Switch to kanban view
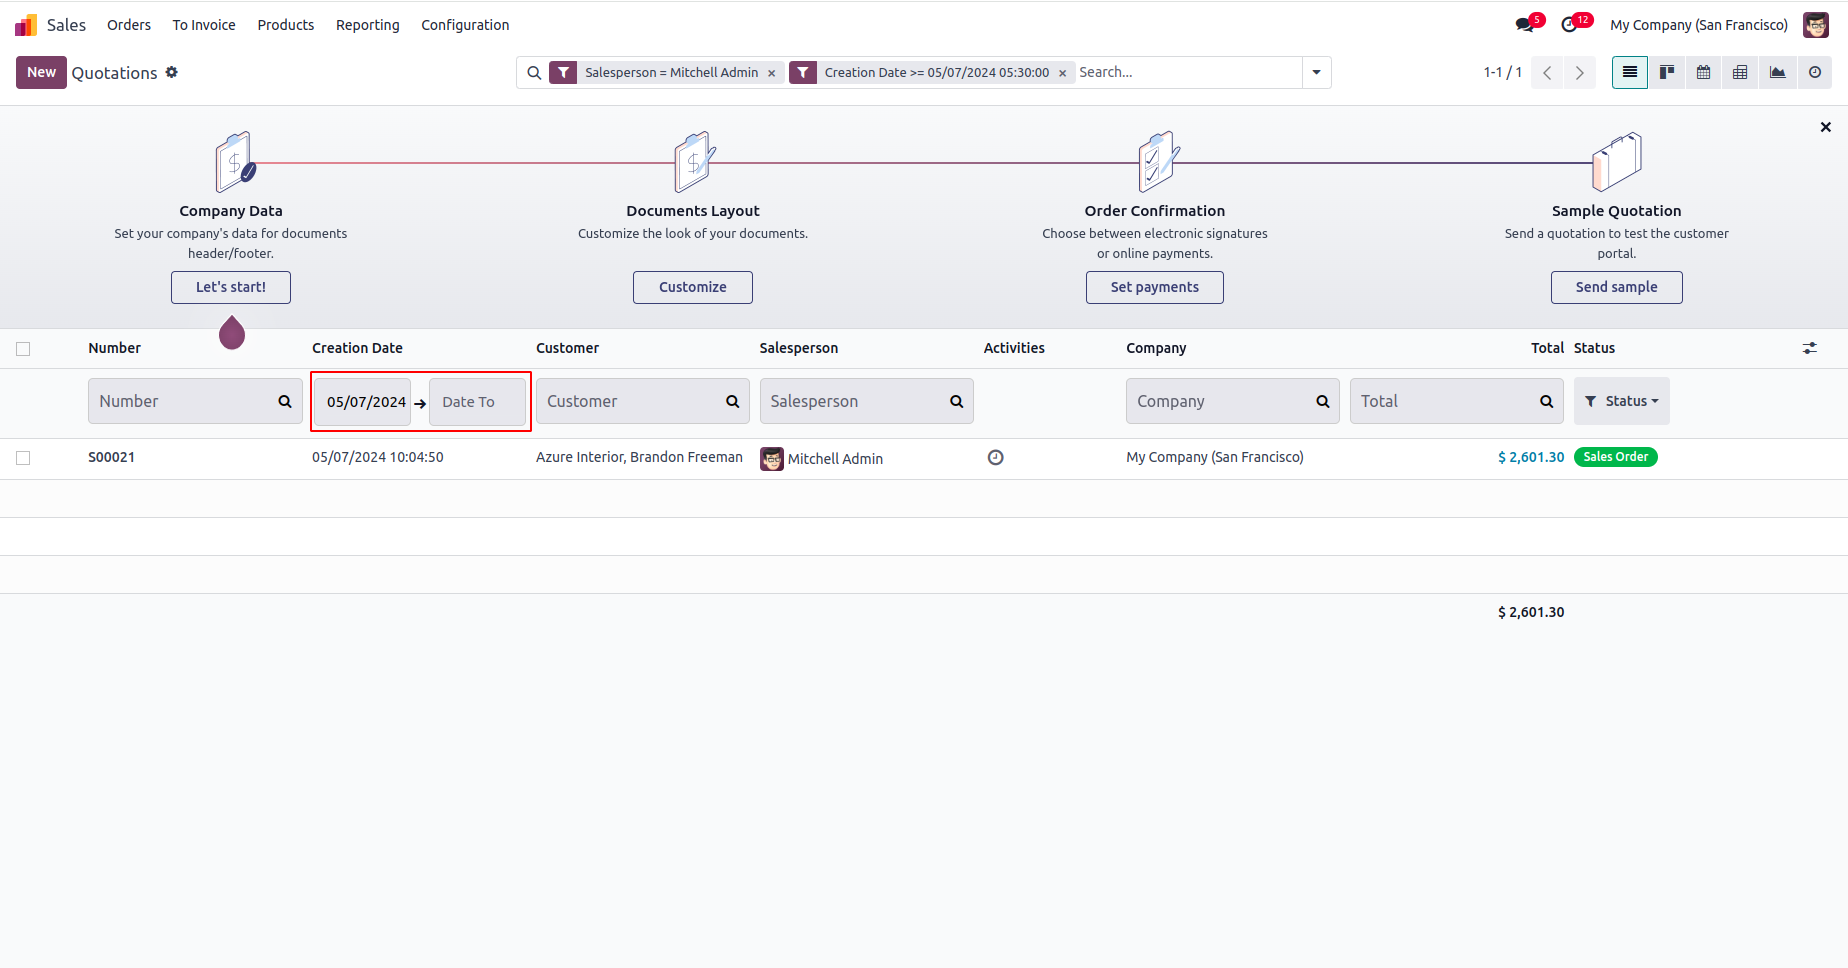This screenshot has width=1848, height=968. pos(1667,72)
